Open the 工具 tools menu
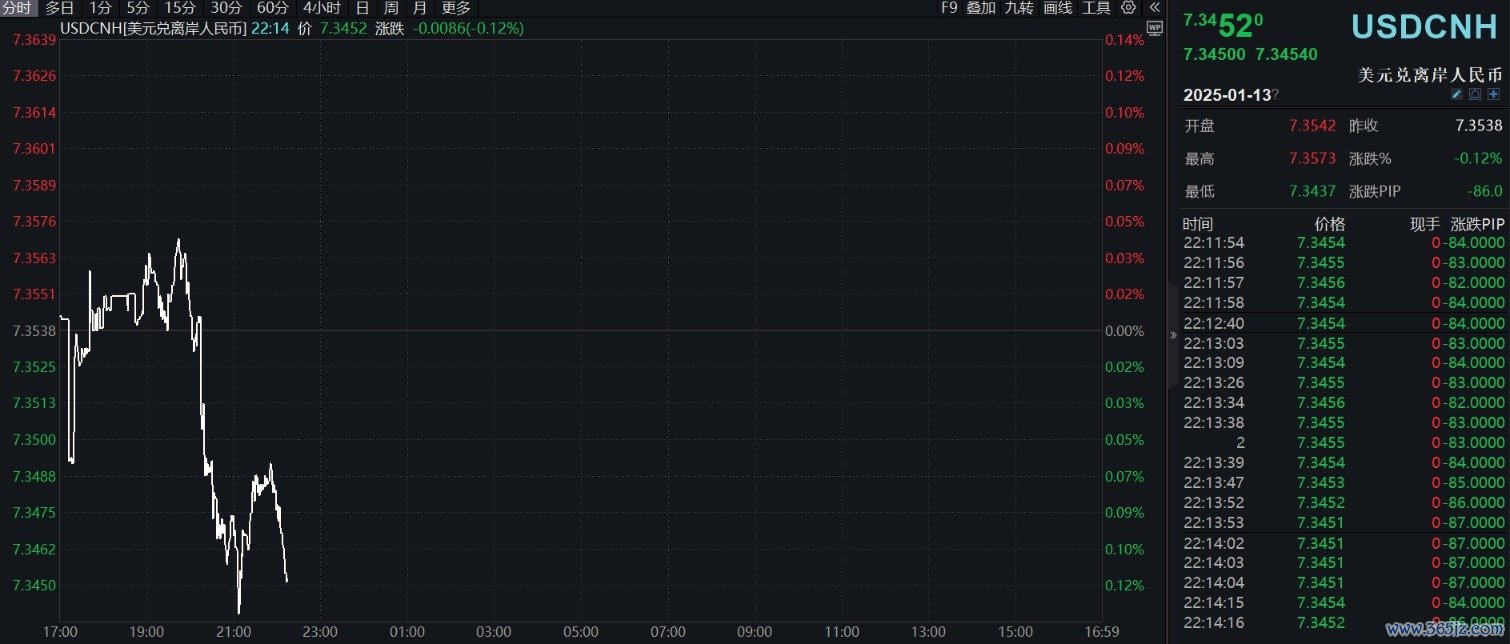 (1096, 8)
